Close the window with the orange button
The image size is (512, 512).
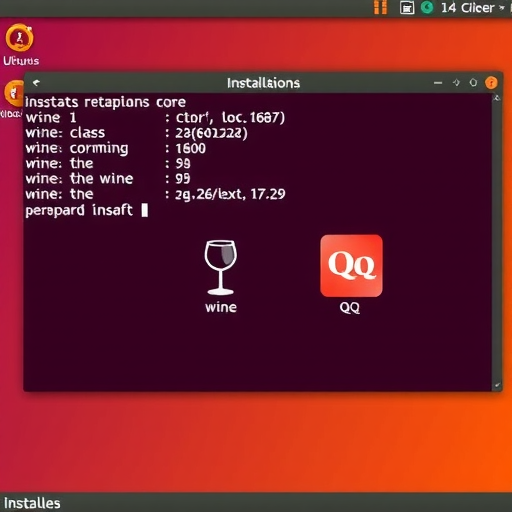point(491,83)
